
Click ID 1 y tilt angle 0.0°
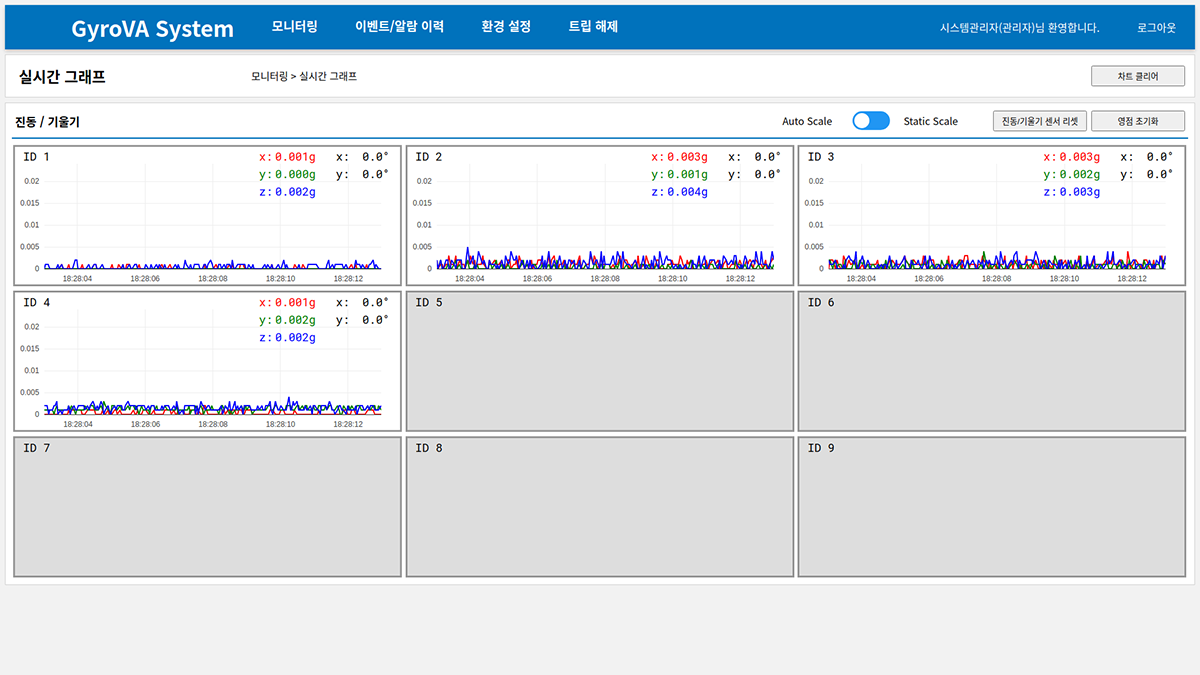[362, 175]
